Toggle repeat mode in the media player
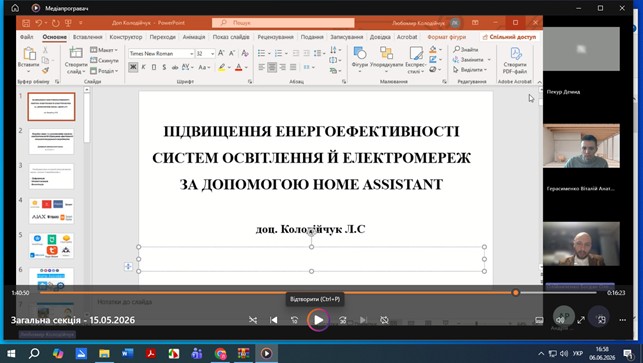The width and height of the screenshot is (643, 363). coord(384,320)
